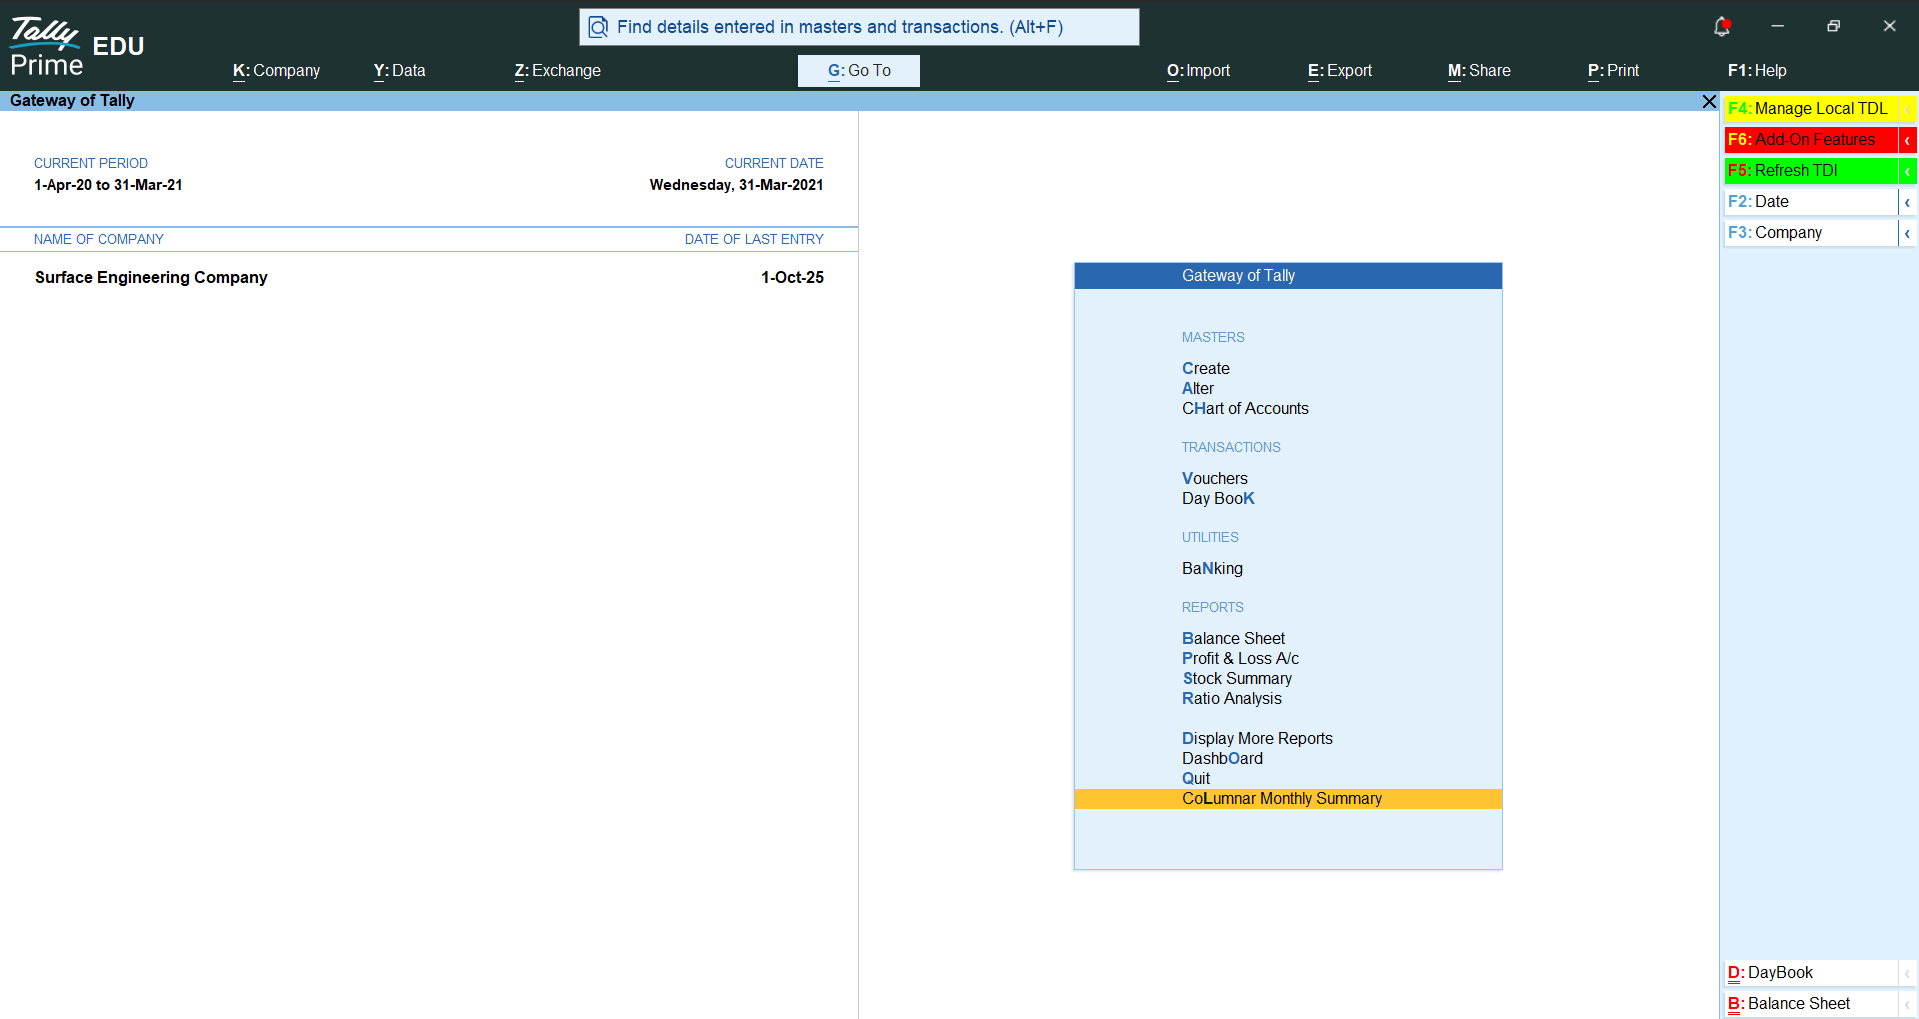This screenshot has height=1019, width=1919.
Task: Open the K: Company menu
Action: point(276,71)
